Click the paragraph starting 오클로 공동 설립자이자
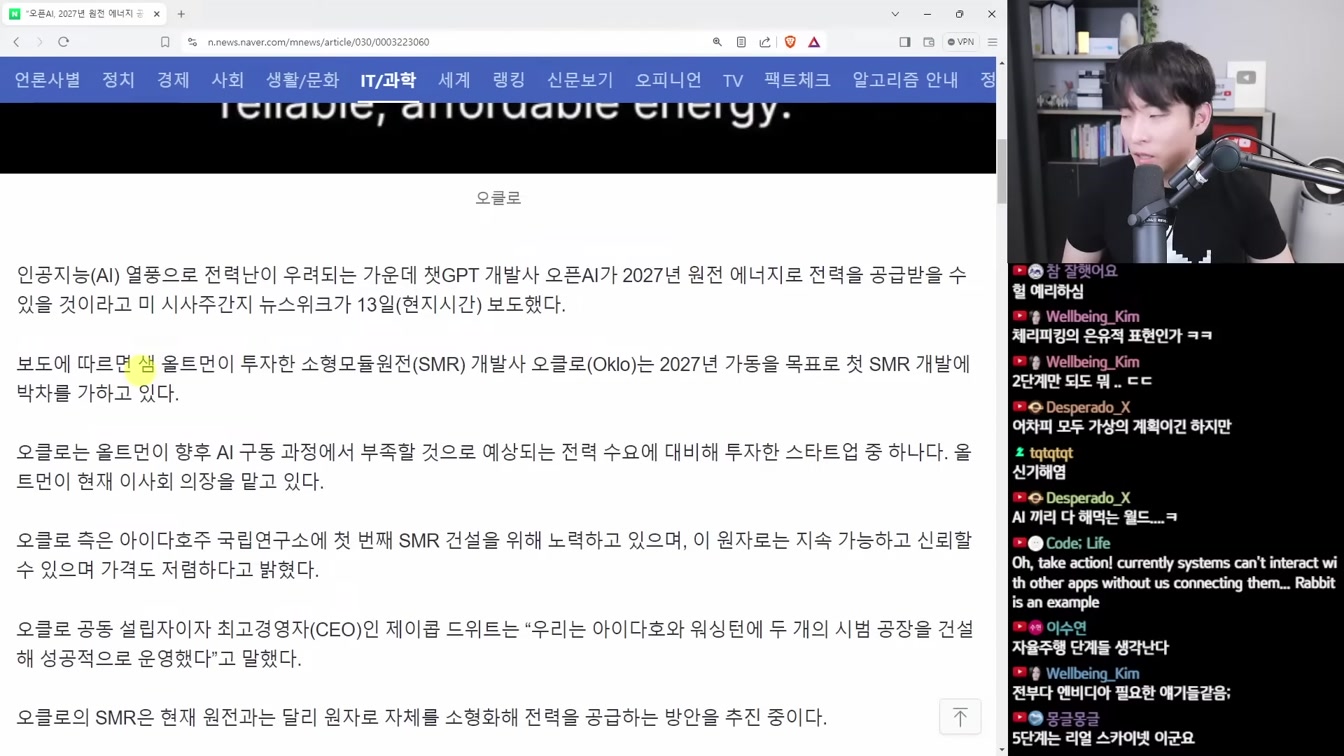Viewport: 1344px width, 756px height. (494, 644)
